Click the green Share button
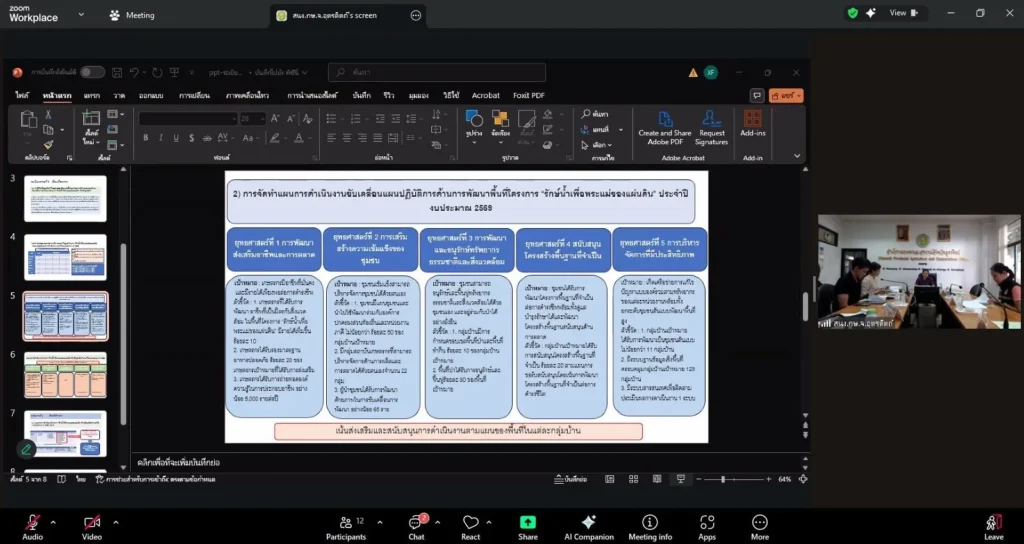 (527, 523)
